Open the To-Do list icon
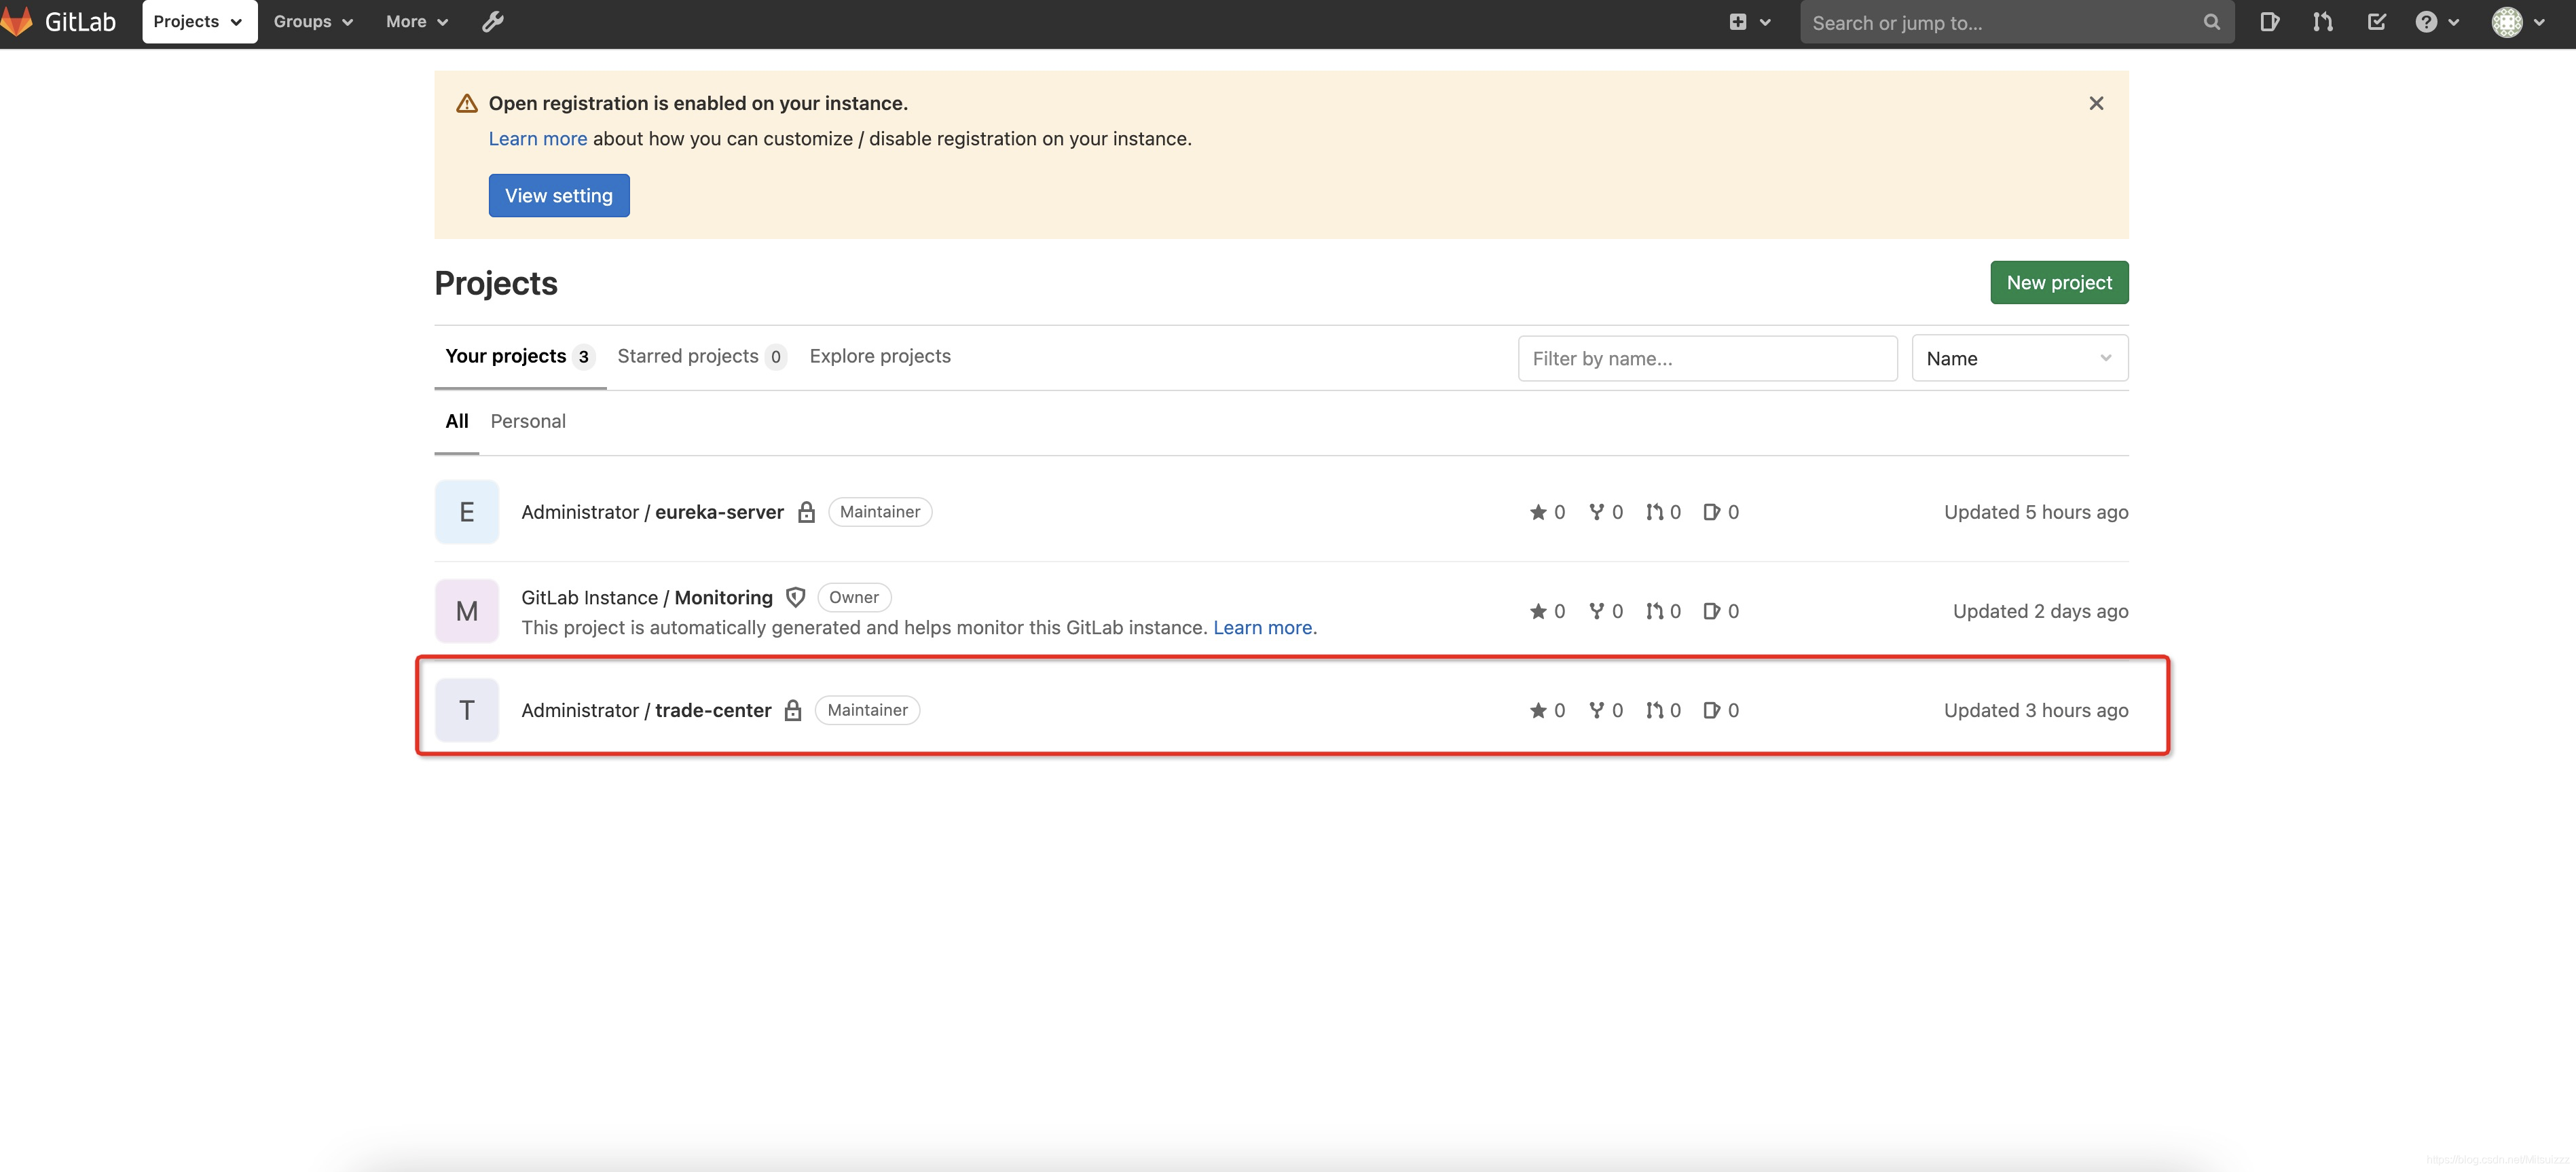2576x1172 pixels. click(2376, 22)
